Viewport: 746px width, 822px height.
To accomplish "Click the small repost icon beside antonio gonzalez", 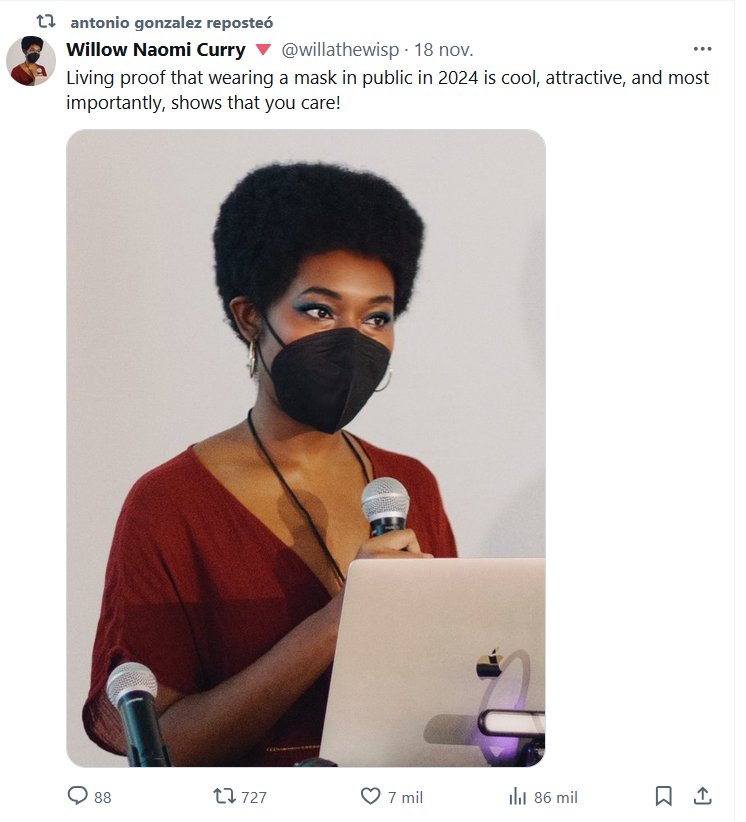I will tap(46, 21).
